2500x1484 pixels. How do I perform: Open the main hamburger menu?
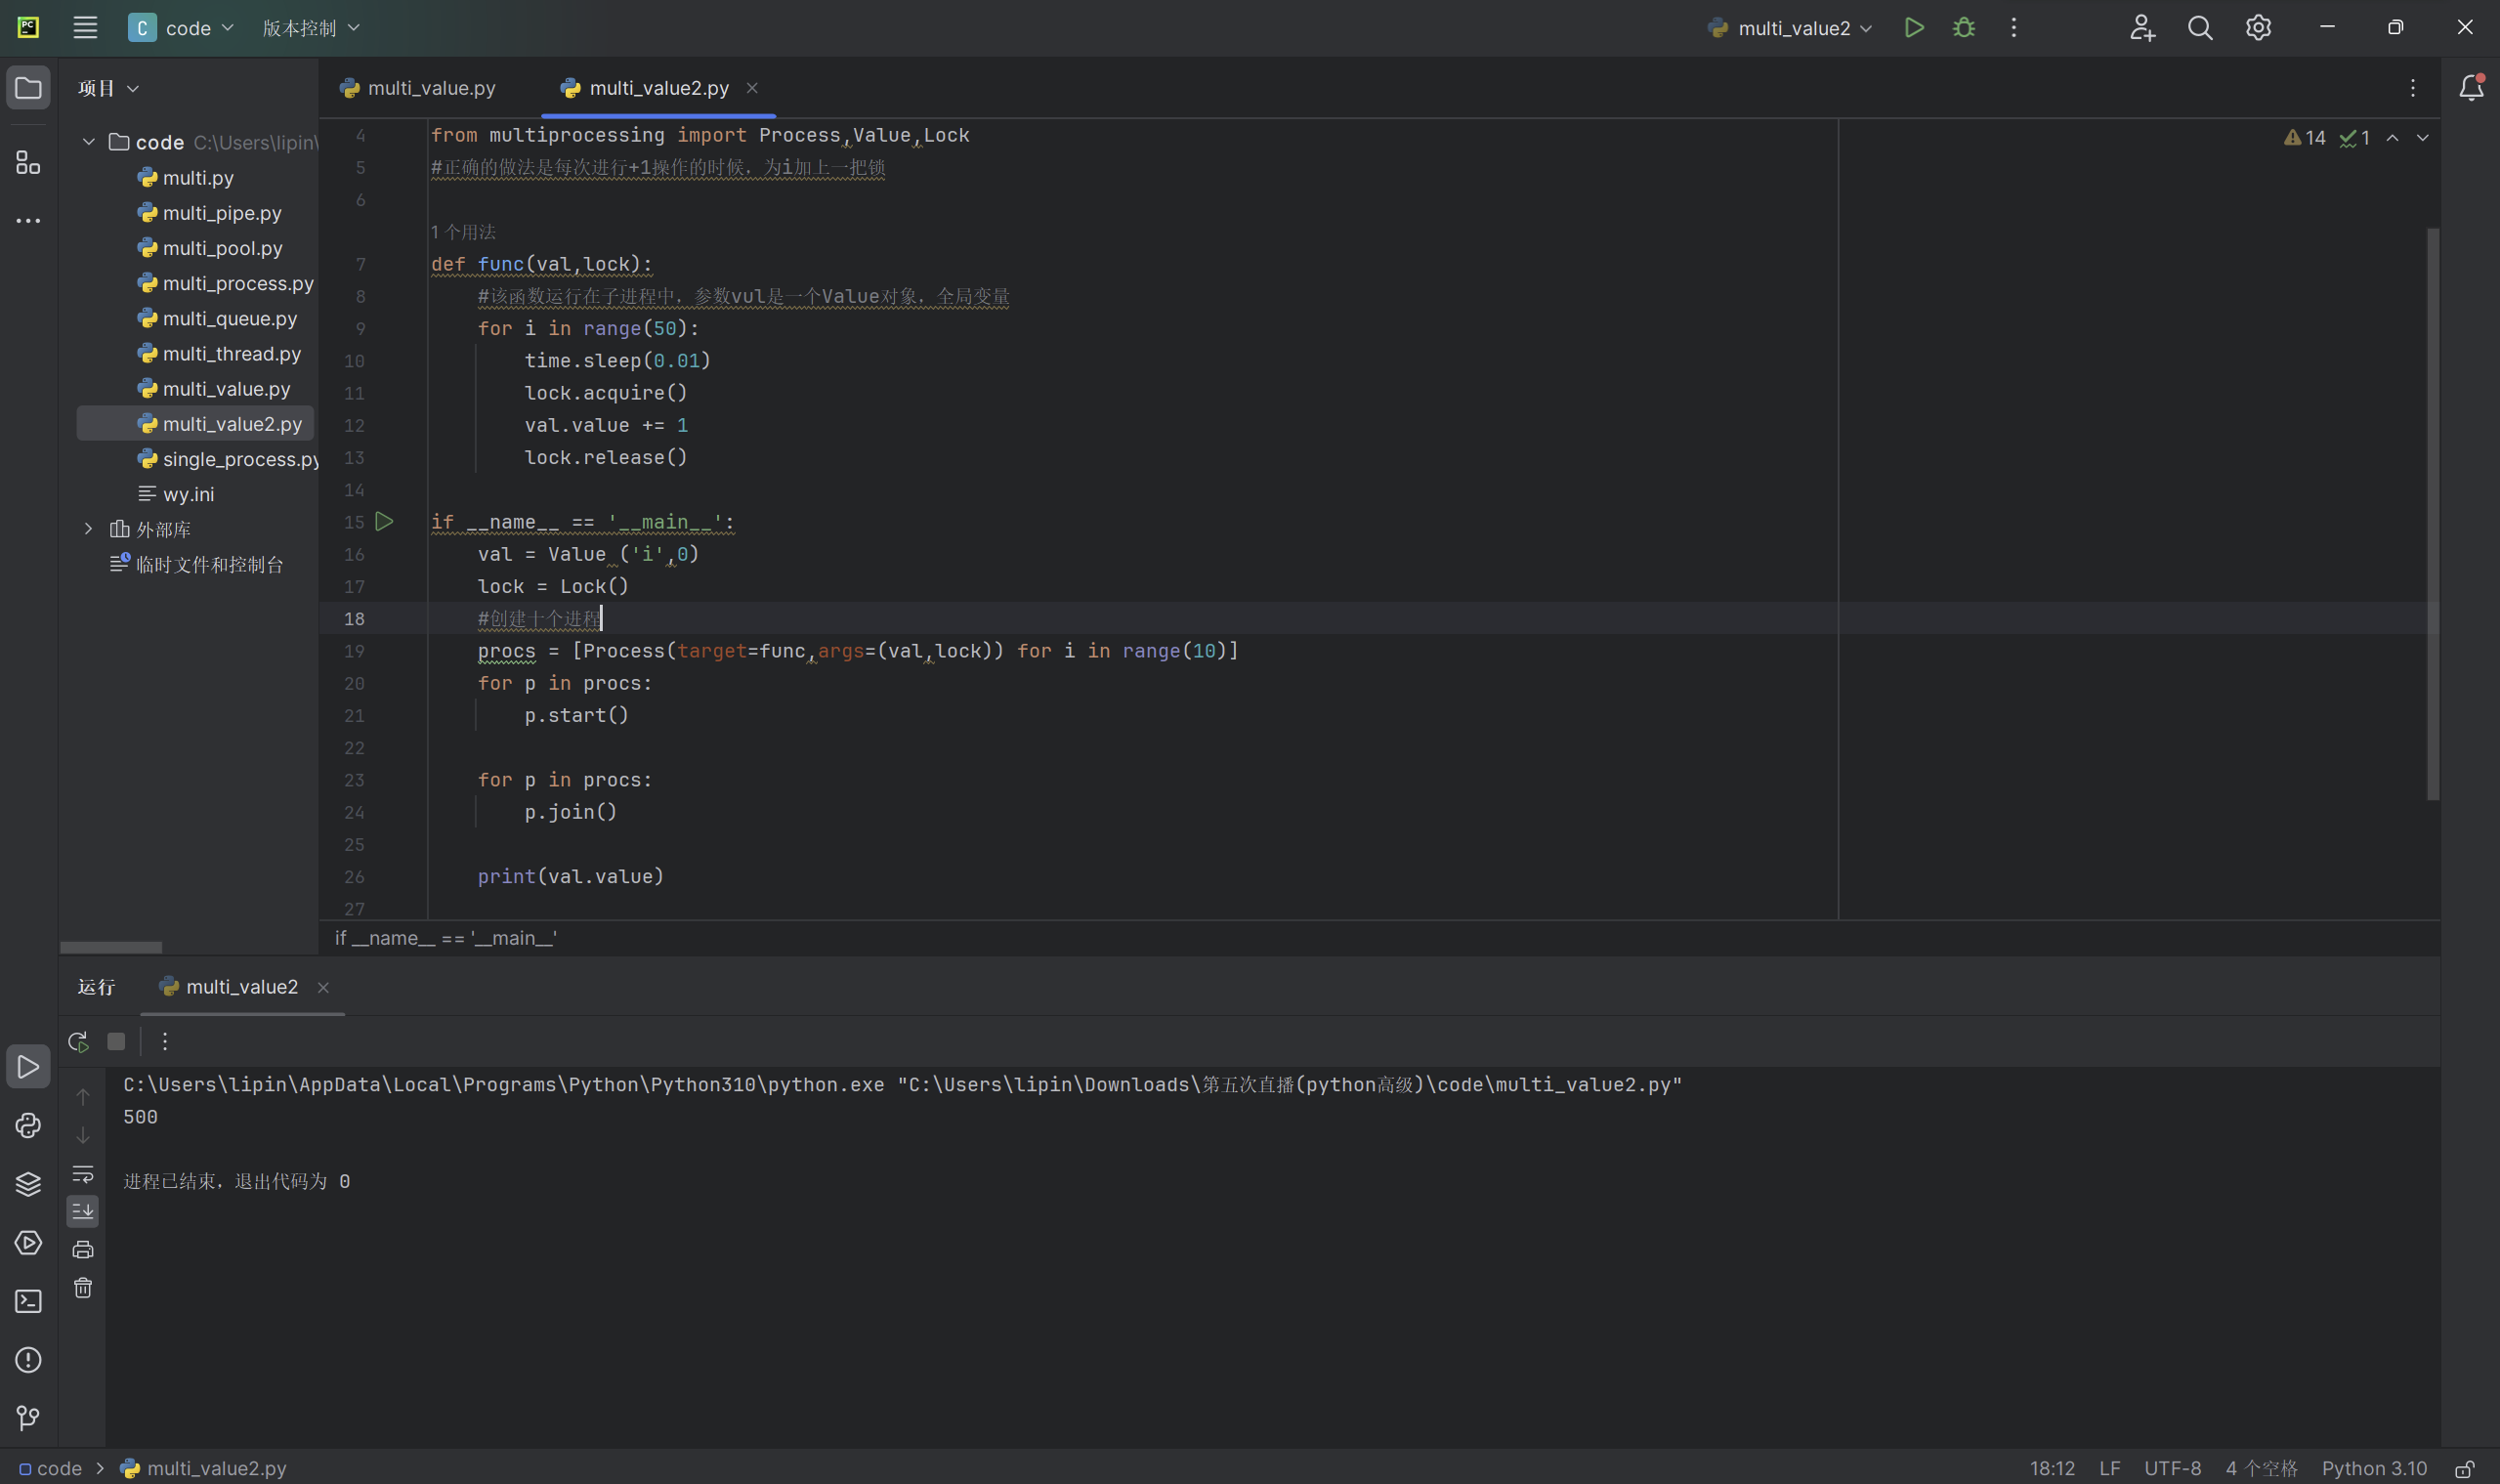pyautogui.click(x=85, y=28)
